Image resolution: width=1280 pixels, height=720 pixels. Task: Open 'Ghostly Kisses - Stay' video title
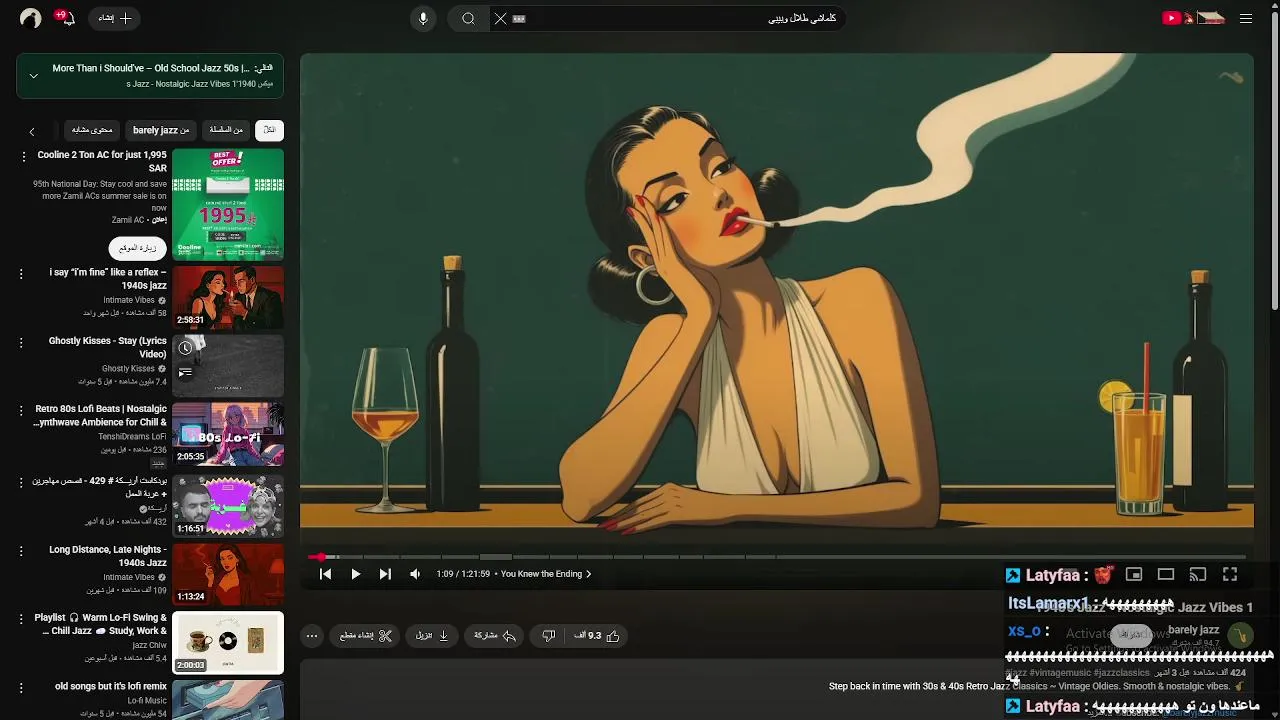tap(108, 347)
